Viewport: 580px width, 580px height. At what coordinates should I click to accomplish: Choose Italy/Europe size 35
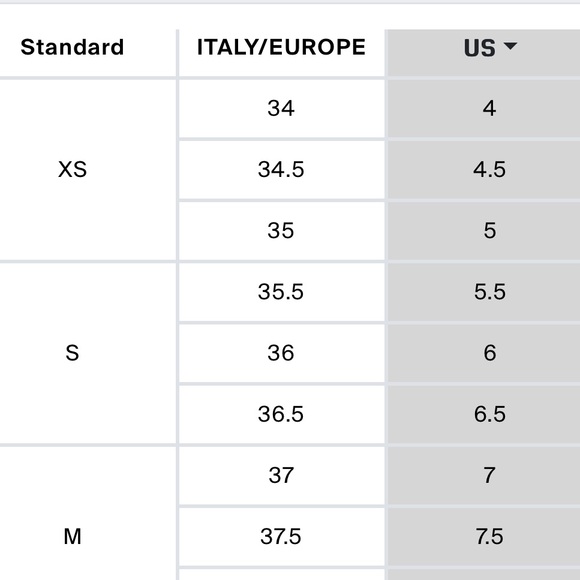[x=282, y=231]
